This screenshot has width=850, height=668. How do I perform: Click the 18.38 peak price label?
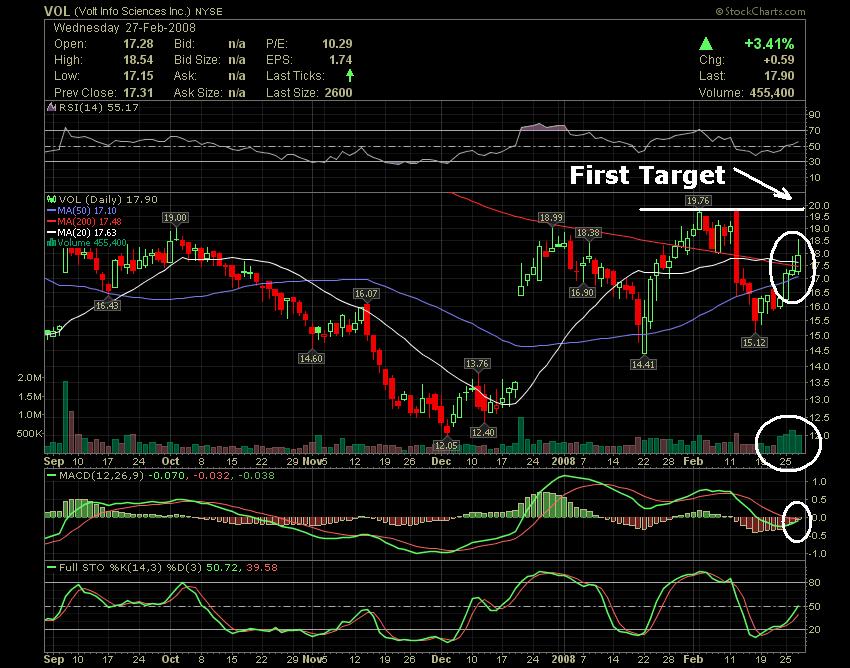click(588, 233)
